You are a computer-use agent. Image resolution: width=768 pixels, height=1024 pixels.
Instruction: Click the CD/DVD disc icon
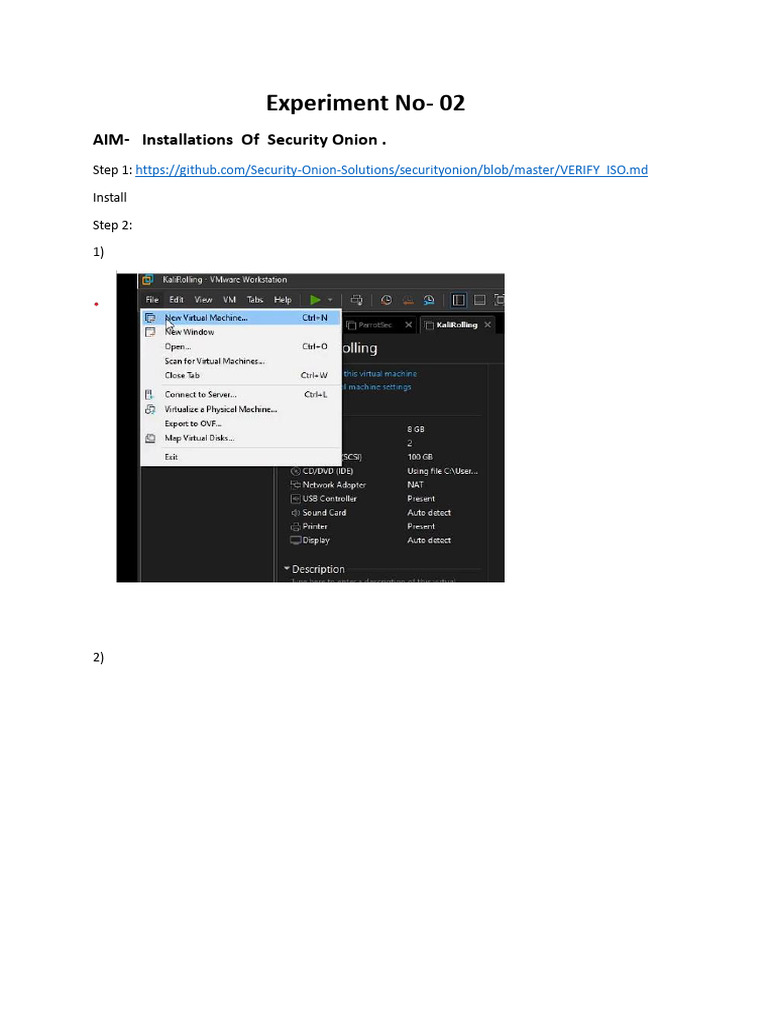(x=295, y=471)
